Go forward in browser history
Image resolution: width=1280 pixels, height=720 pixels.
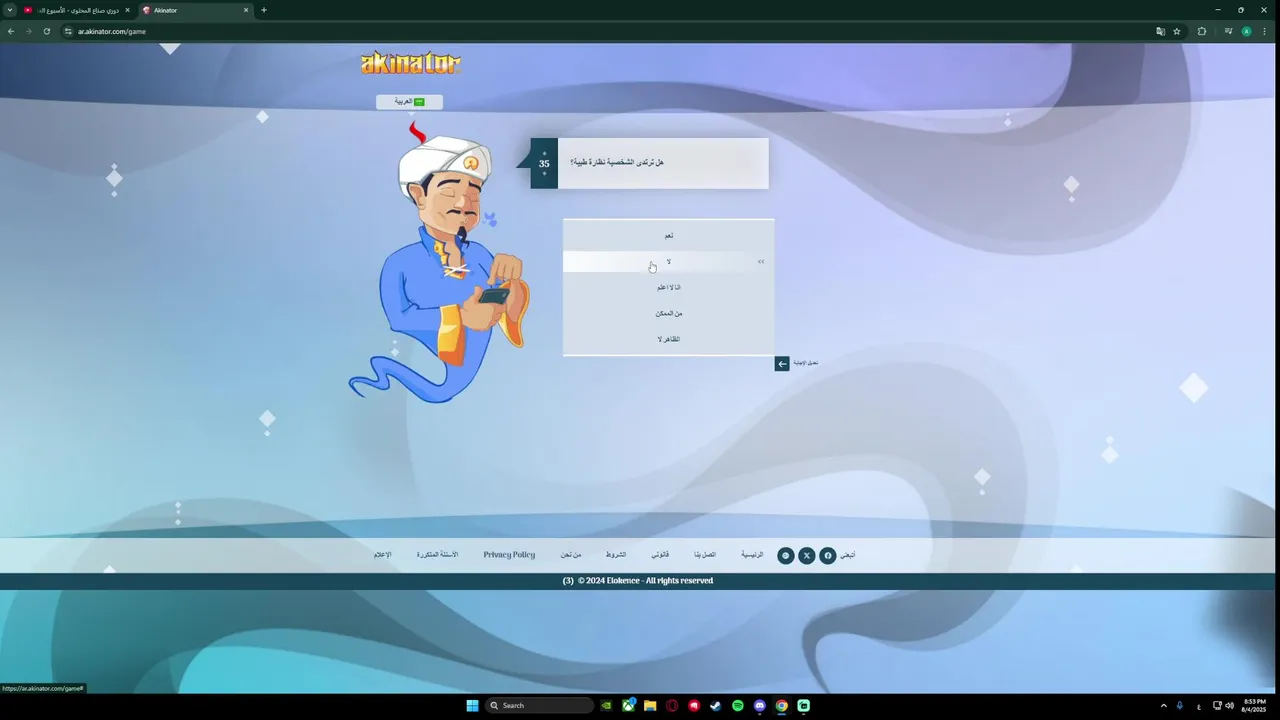pos(29,31)
